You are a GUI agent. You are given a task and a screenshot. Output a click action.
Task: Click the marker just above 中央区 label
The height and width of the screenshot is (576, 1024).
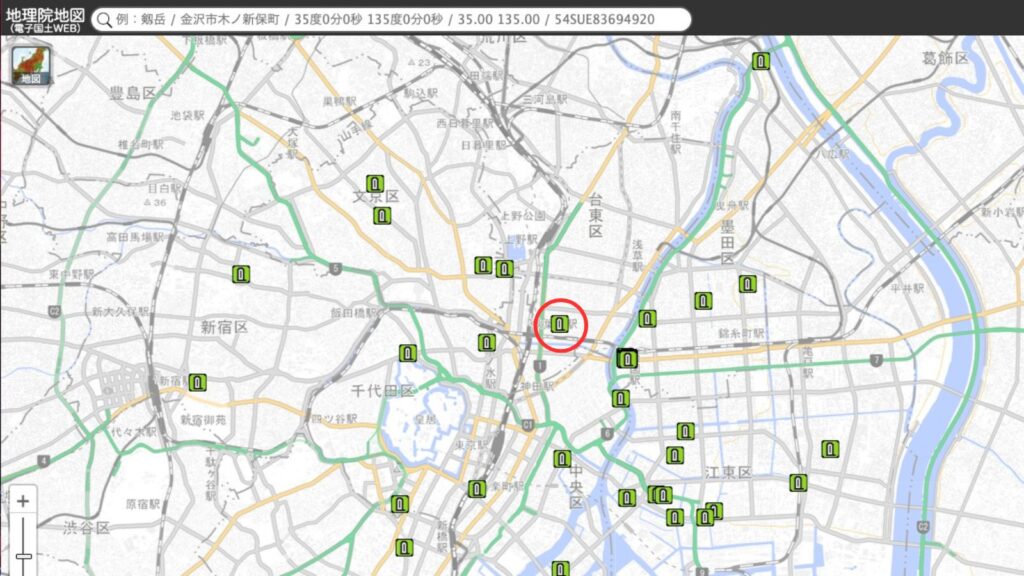[562, 459]
